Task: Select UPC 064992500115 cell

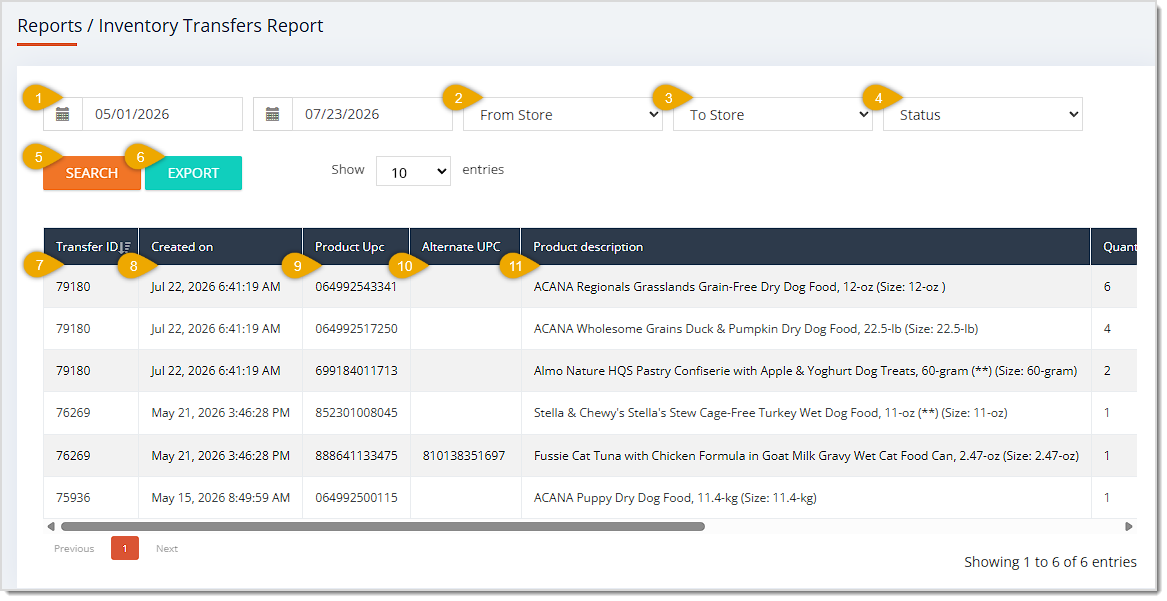Action: tap(356, 498)
